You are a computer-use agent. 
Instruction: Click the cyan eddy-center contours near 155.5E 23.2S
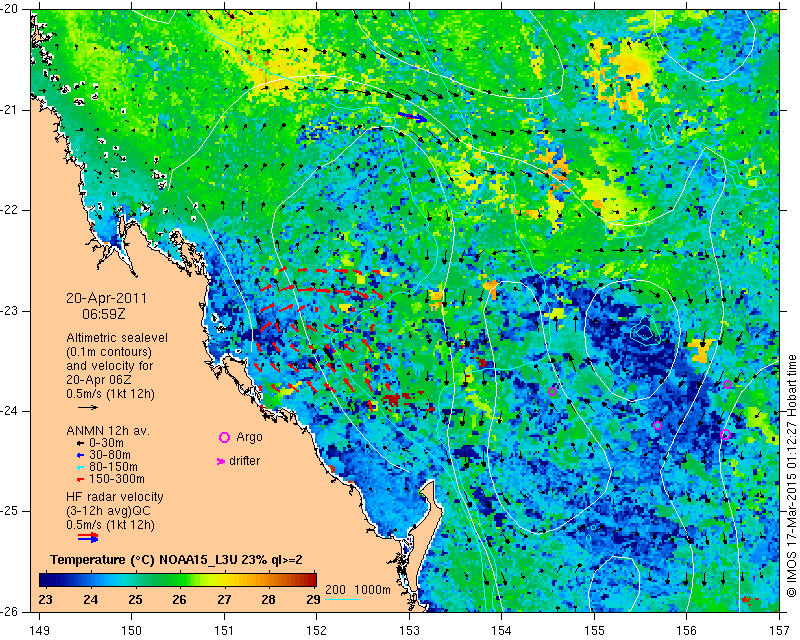pyautogui.click(x=644, y=332)
